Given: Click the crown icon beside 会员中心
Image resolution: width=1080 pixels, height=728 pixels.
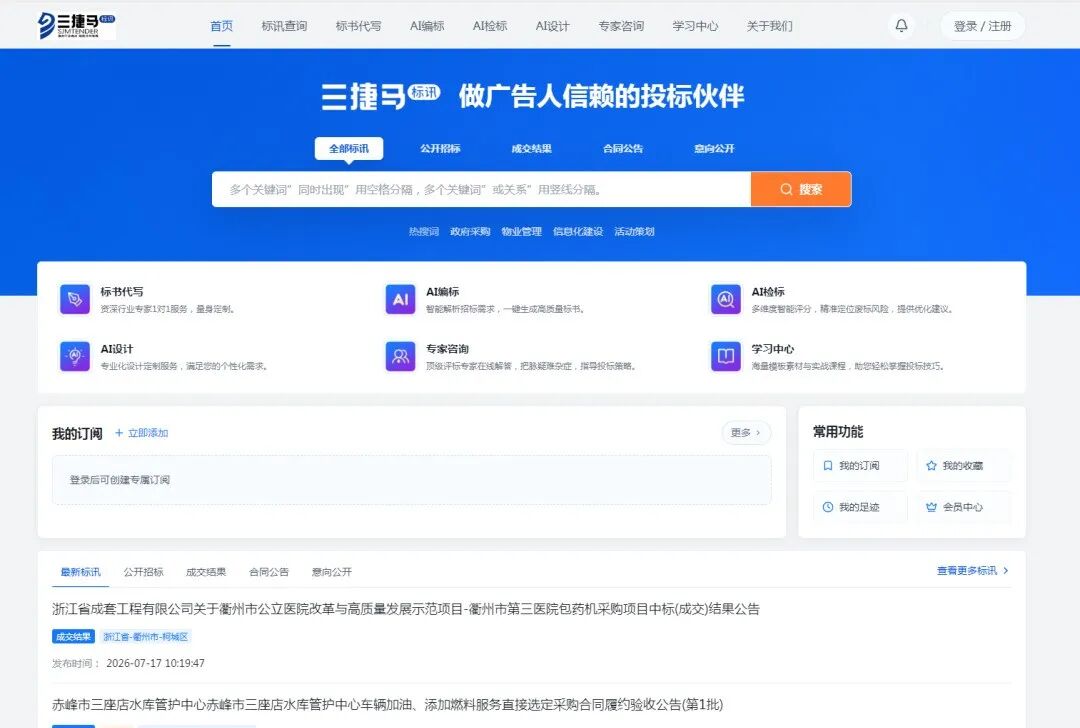Looking at the screenshot, I should point(931,507).
